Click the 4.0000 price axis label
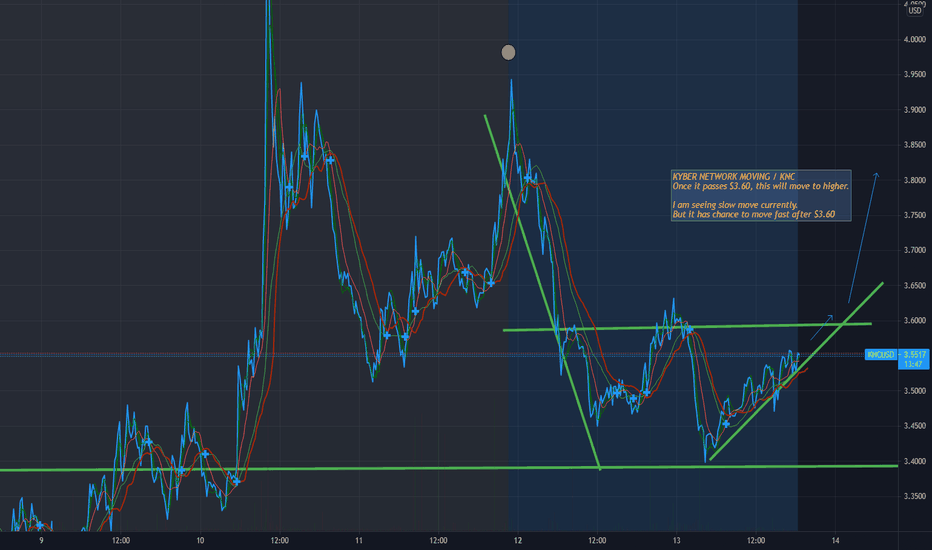932x550 pixels. [914, 40]
